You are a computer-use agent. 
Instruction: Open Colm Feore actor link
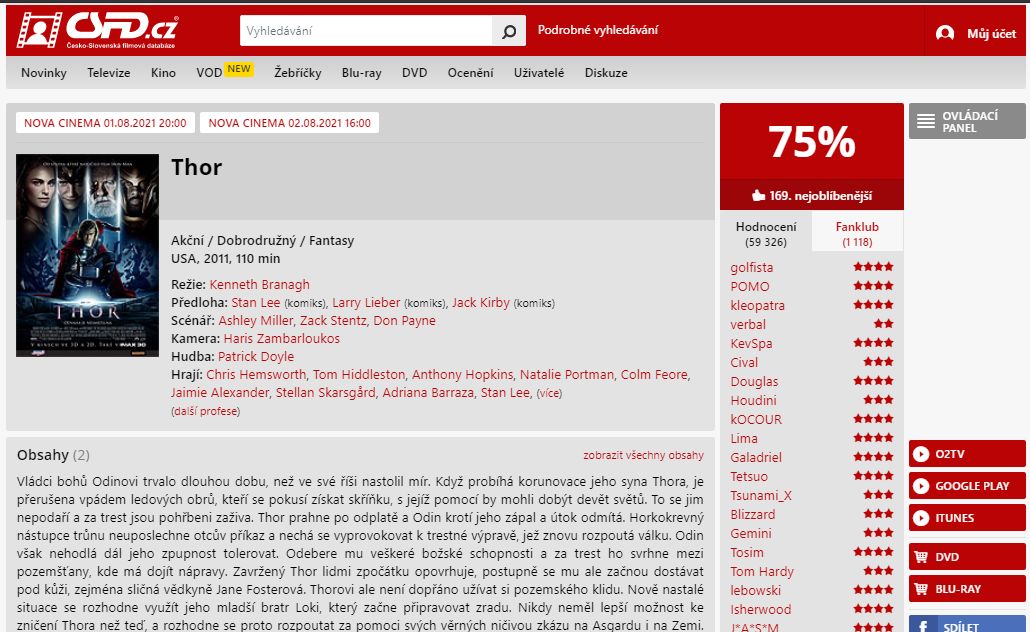click(x=655, y=374)
